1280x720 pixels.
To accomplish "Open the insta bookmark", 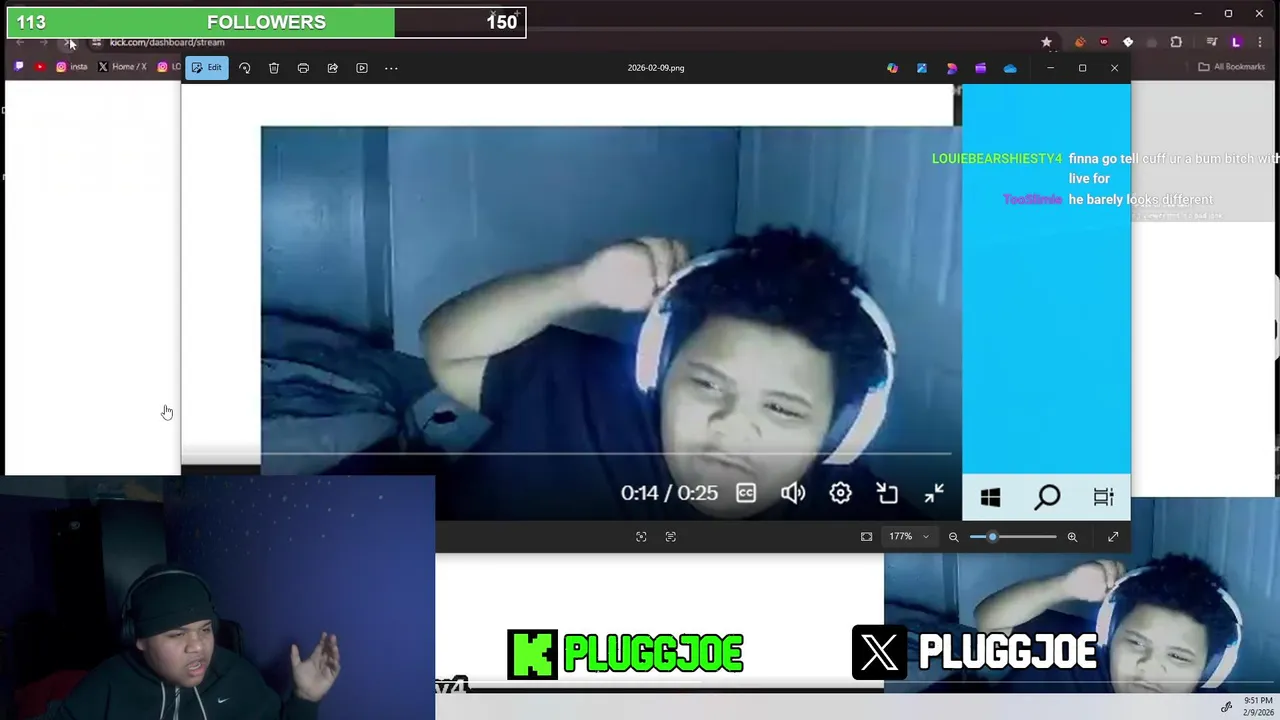I will (x=71, y=67).
